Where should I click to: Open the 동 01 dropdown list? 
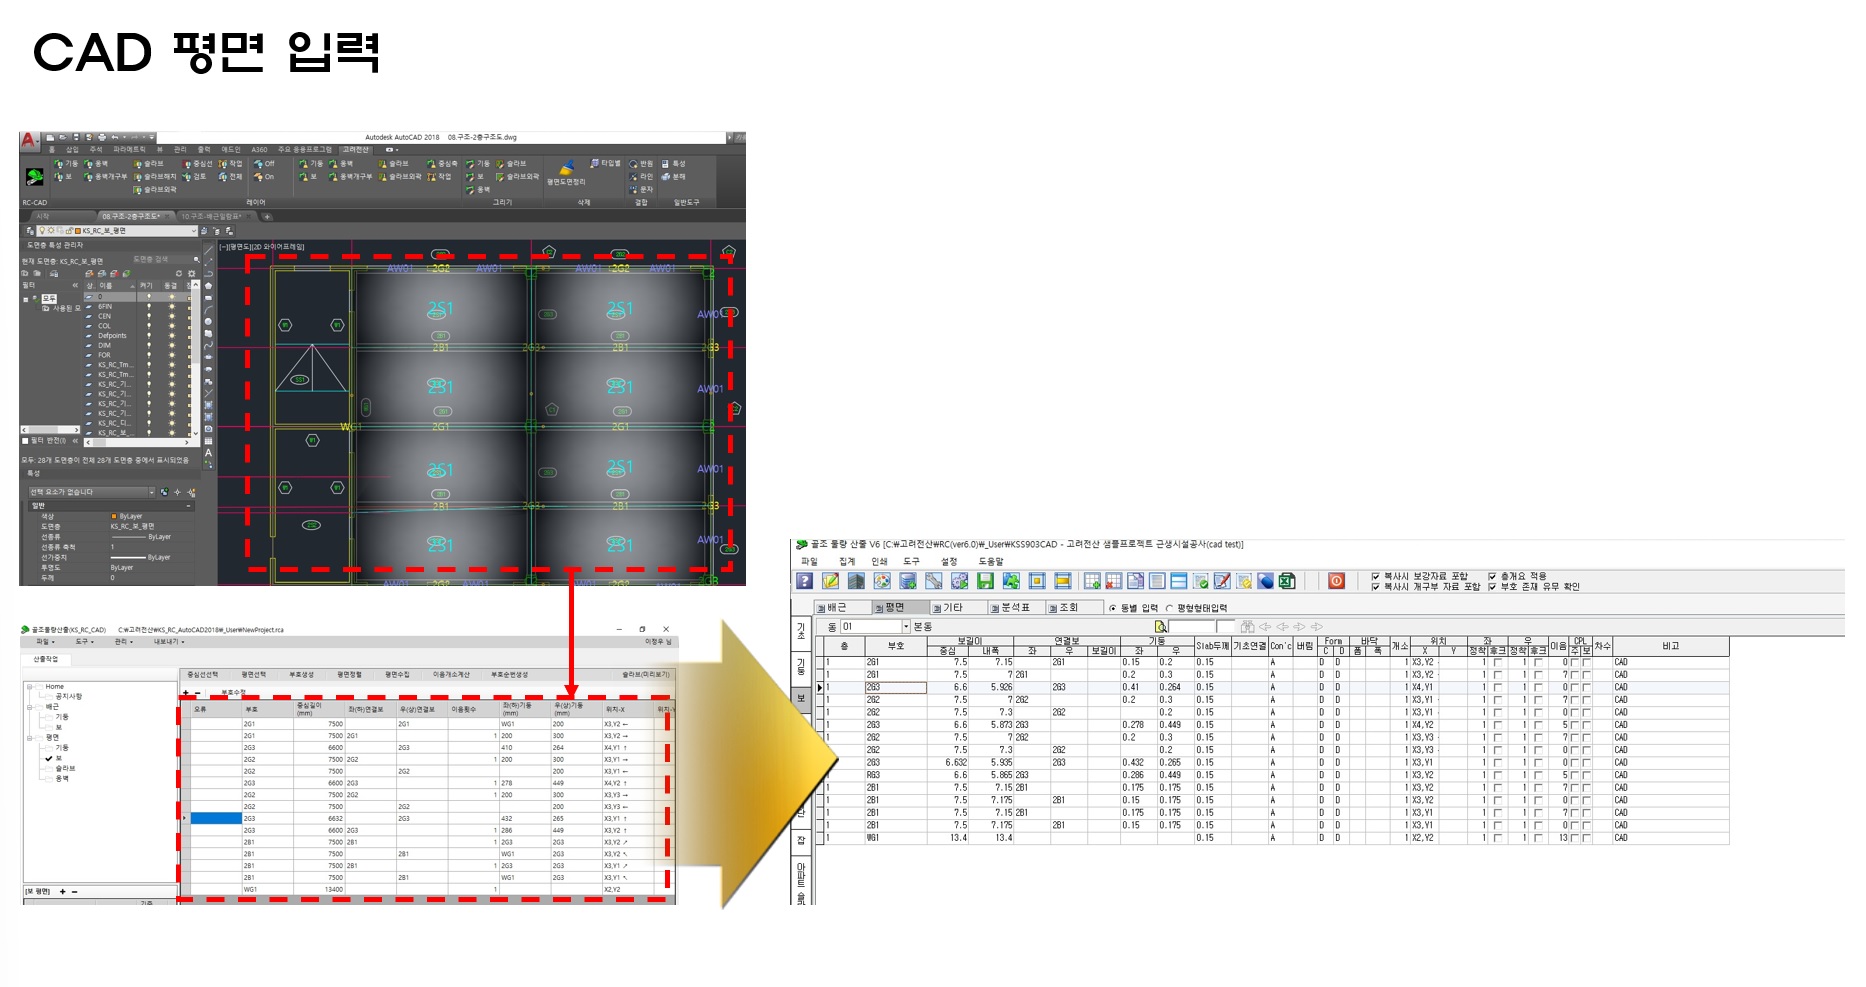[x=906, y=627]
